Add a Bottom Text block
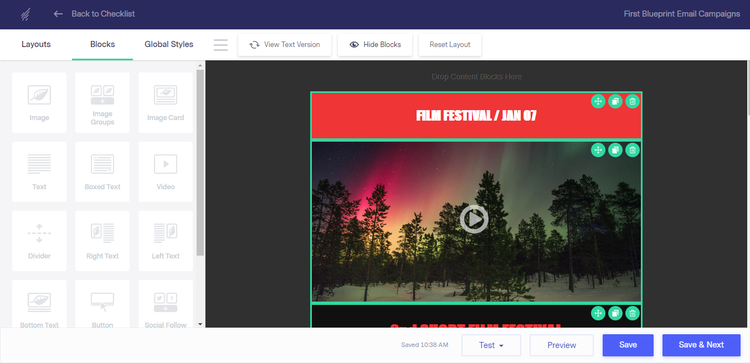Screen dimensions: 750x363 pyautogui.click(x=39, y=304)
